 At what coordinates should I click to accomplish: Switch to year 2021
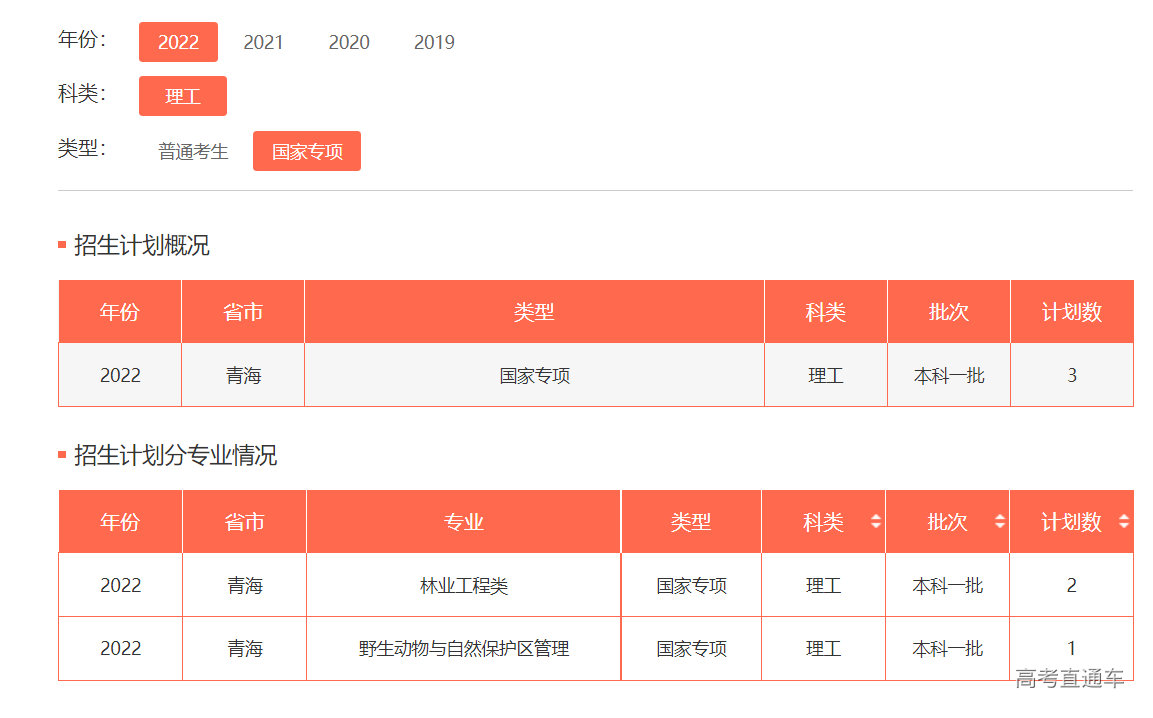(x=263, y=42)
